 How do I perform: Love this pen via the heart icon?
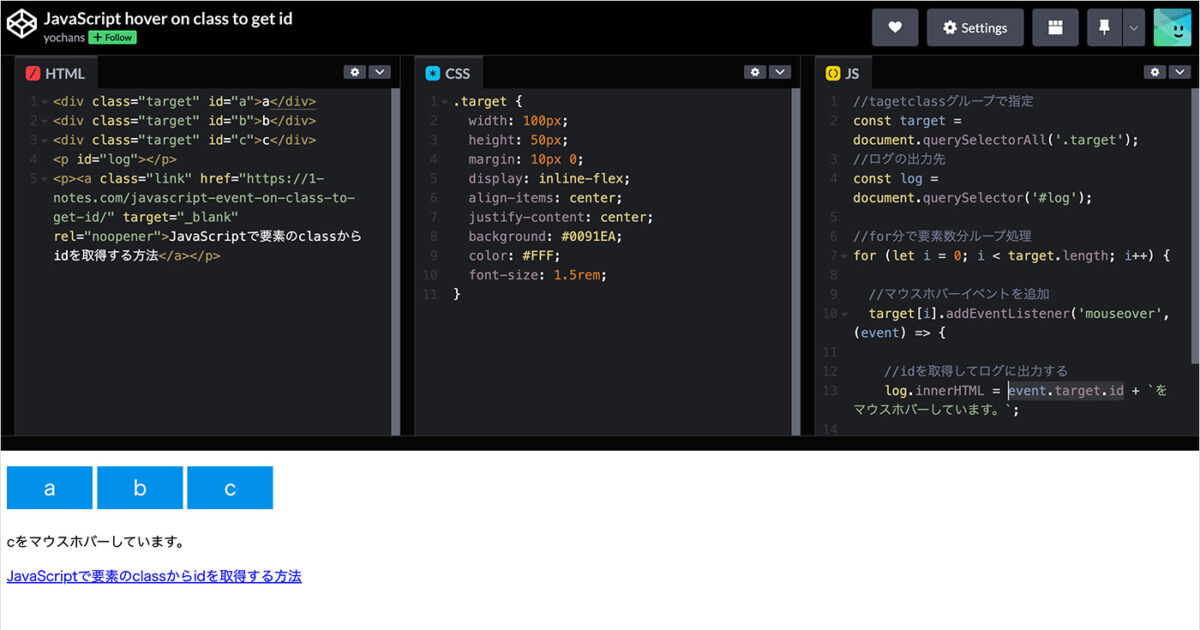click(894, 27)
